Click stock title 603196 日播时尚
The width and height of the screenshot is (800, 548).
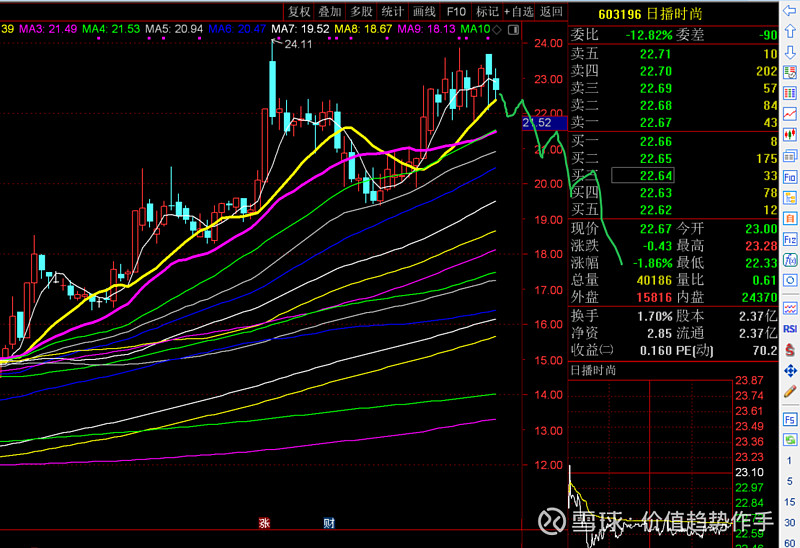click(x=650, y=14)
